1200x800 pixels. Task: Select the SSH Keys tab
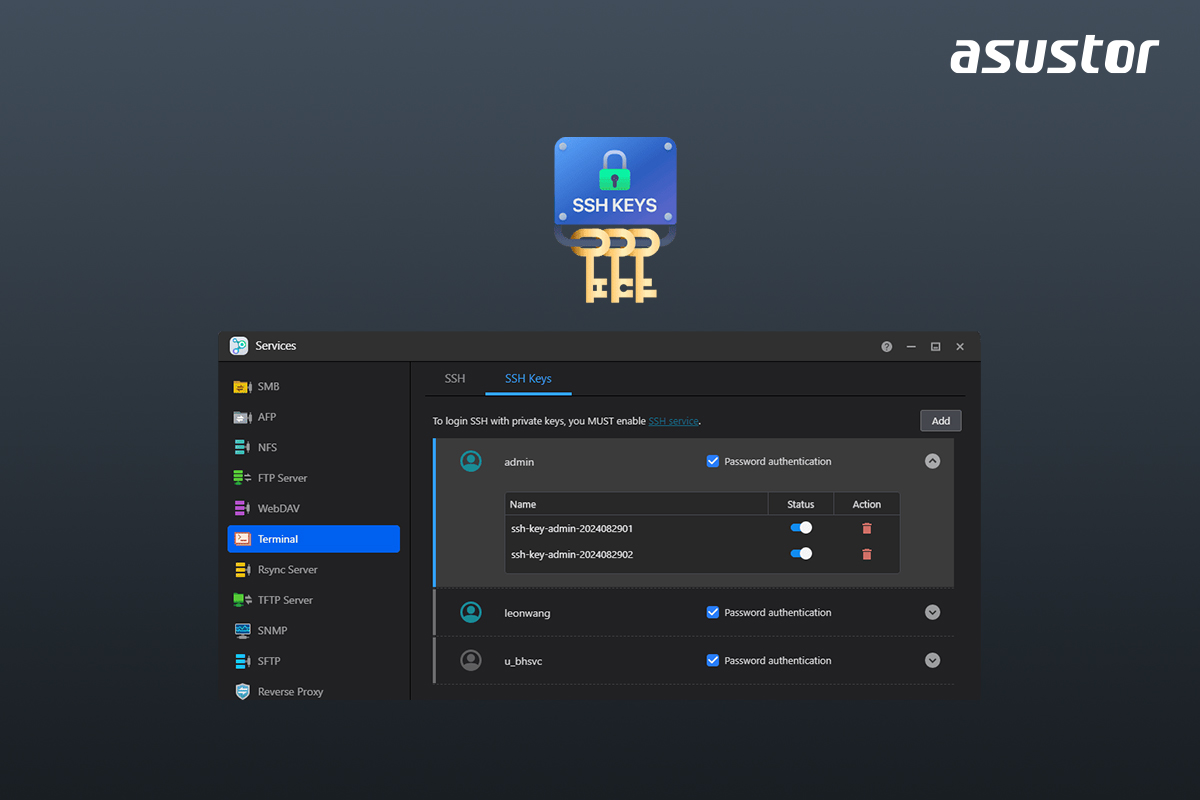click(x=528, y=379)
